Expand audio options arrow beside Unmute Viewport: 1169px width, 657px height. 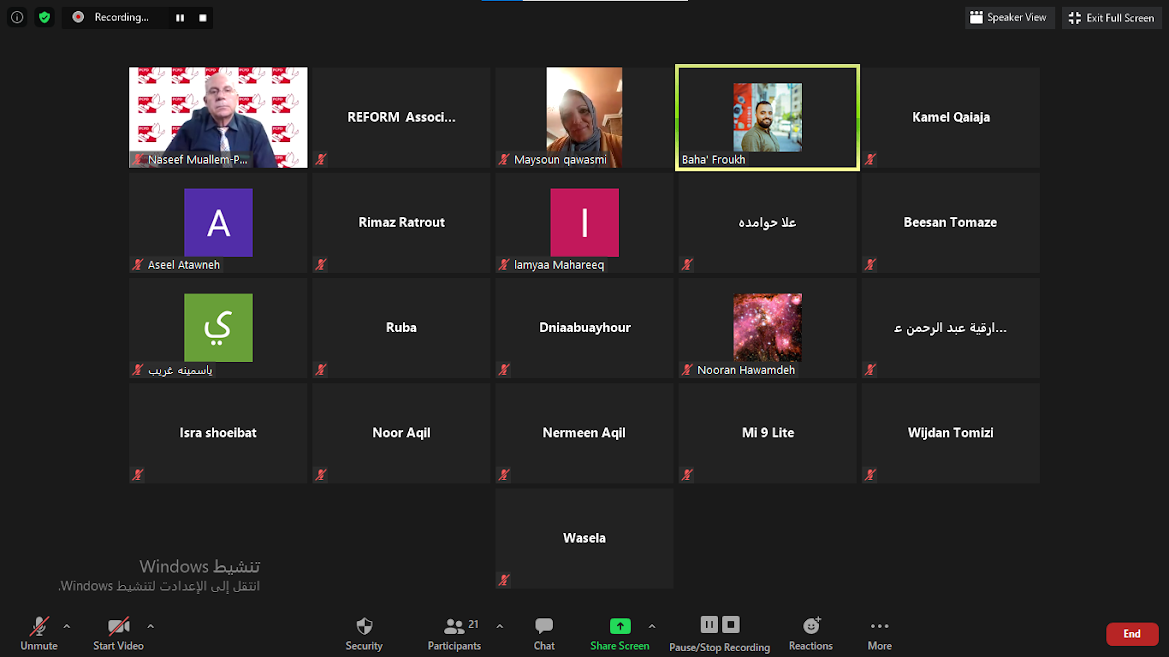coord(67,627)
